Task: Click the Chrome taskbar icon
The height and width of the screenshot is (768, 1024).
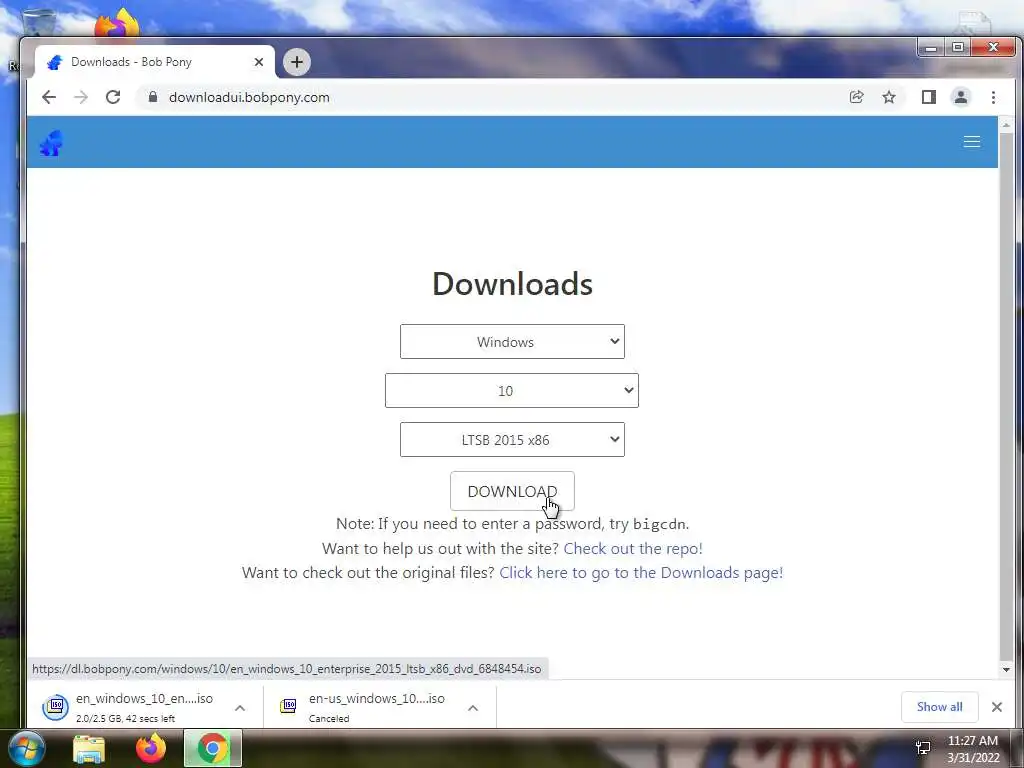Action: (x=213, y=748)
